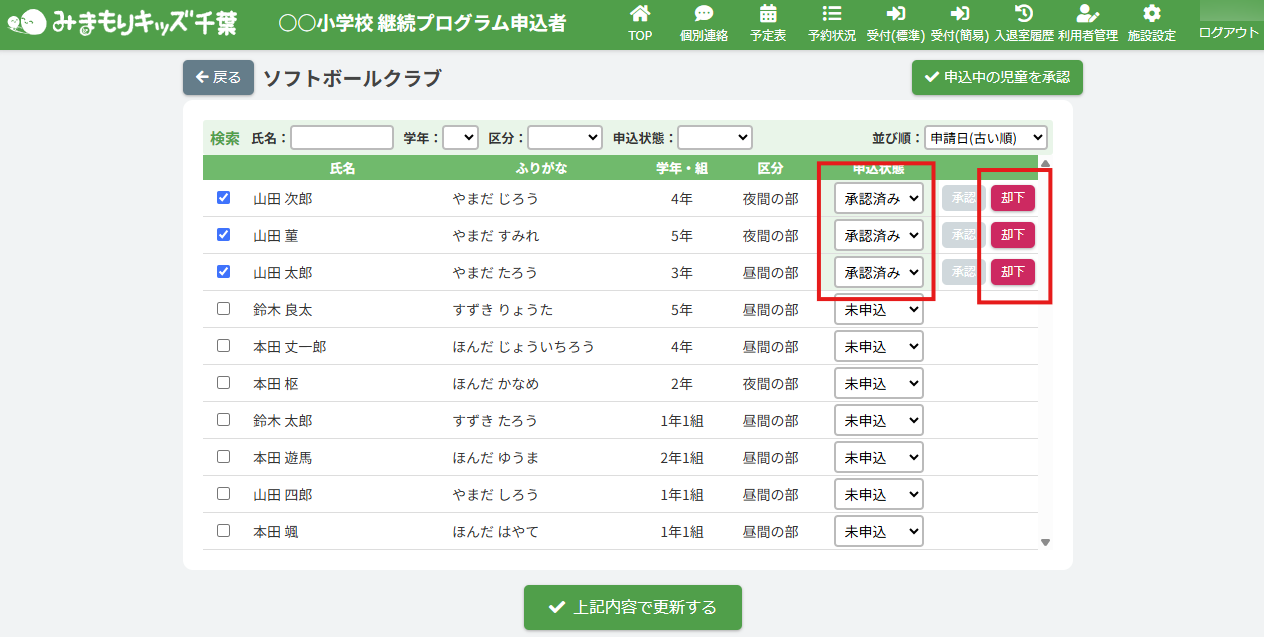This screenshot has width=1264, height=637.
Task: Open 申込状態 dropdown for 本田 丈一郎
Action: pos(878,347)
